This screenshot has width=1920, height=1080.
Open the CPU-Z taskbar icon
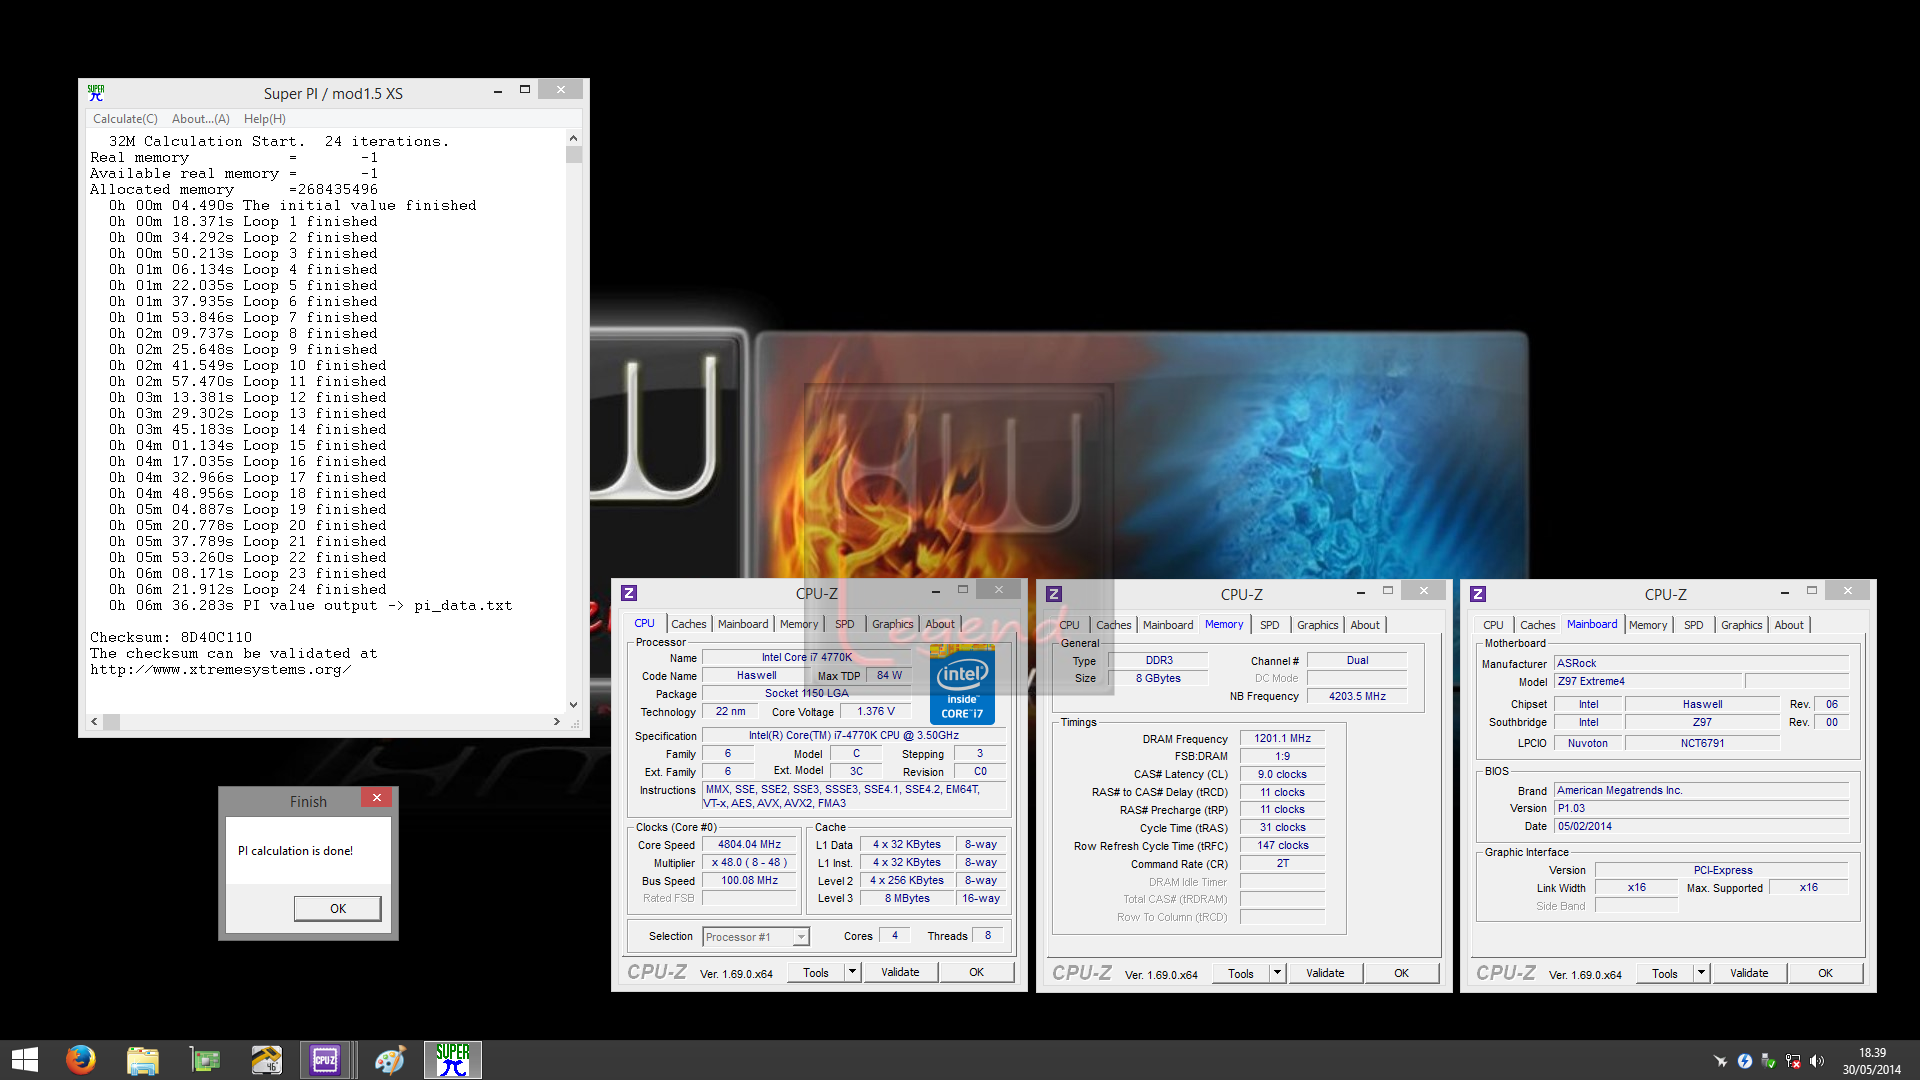point(326,1060)
